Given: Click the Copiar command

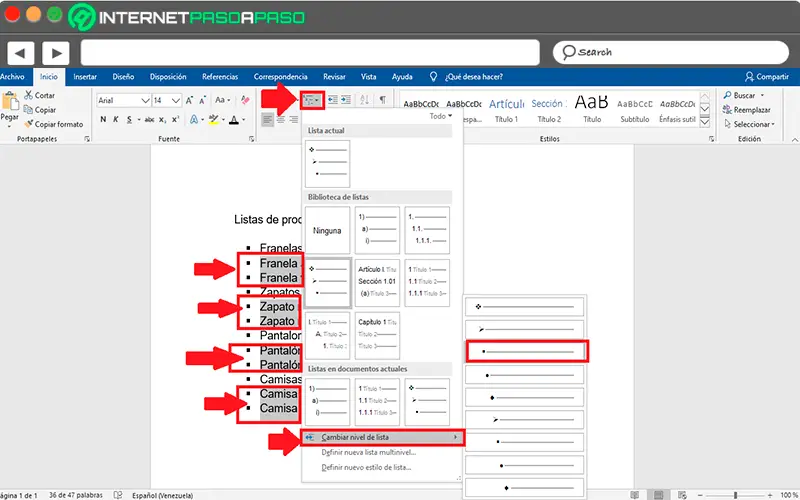Looking at the screenshot, I should pos(40,110).
